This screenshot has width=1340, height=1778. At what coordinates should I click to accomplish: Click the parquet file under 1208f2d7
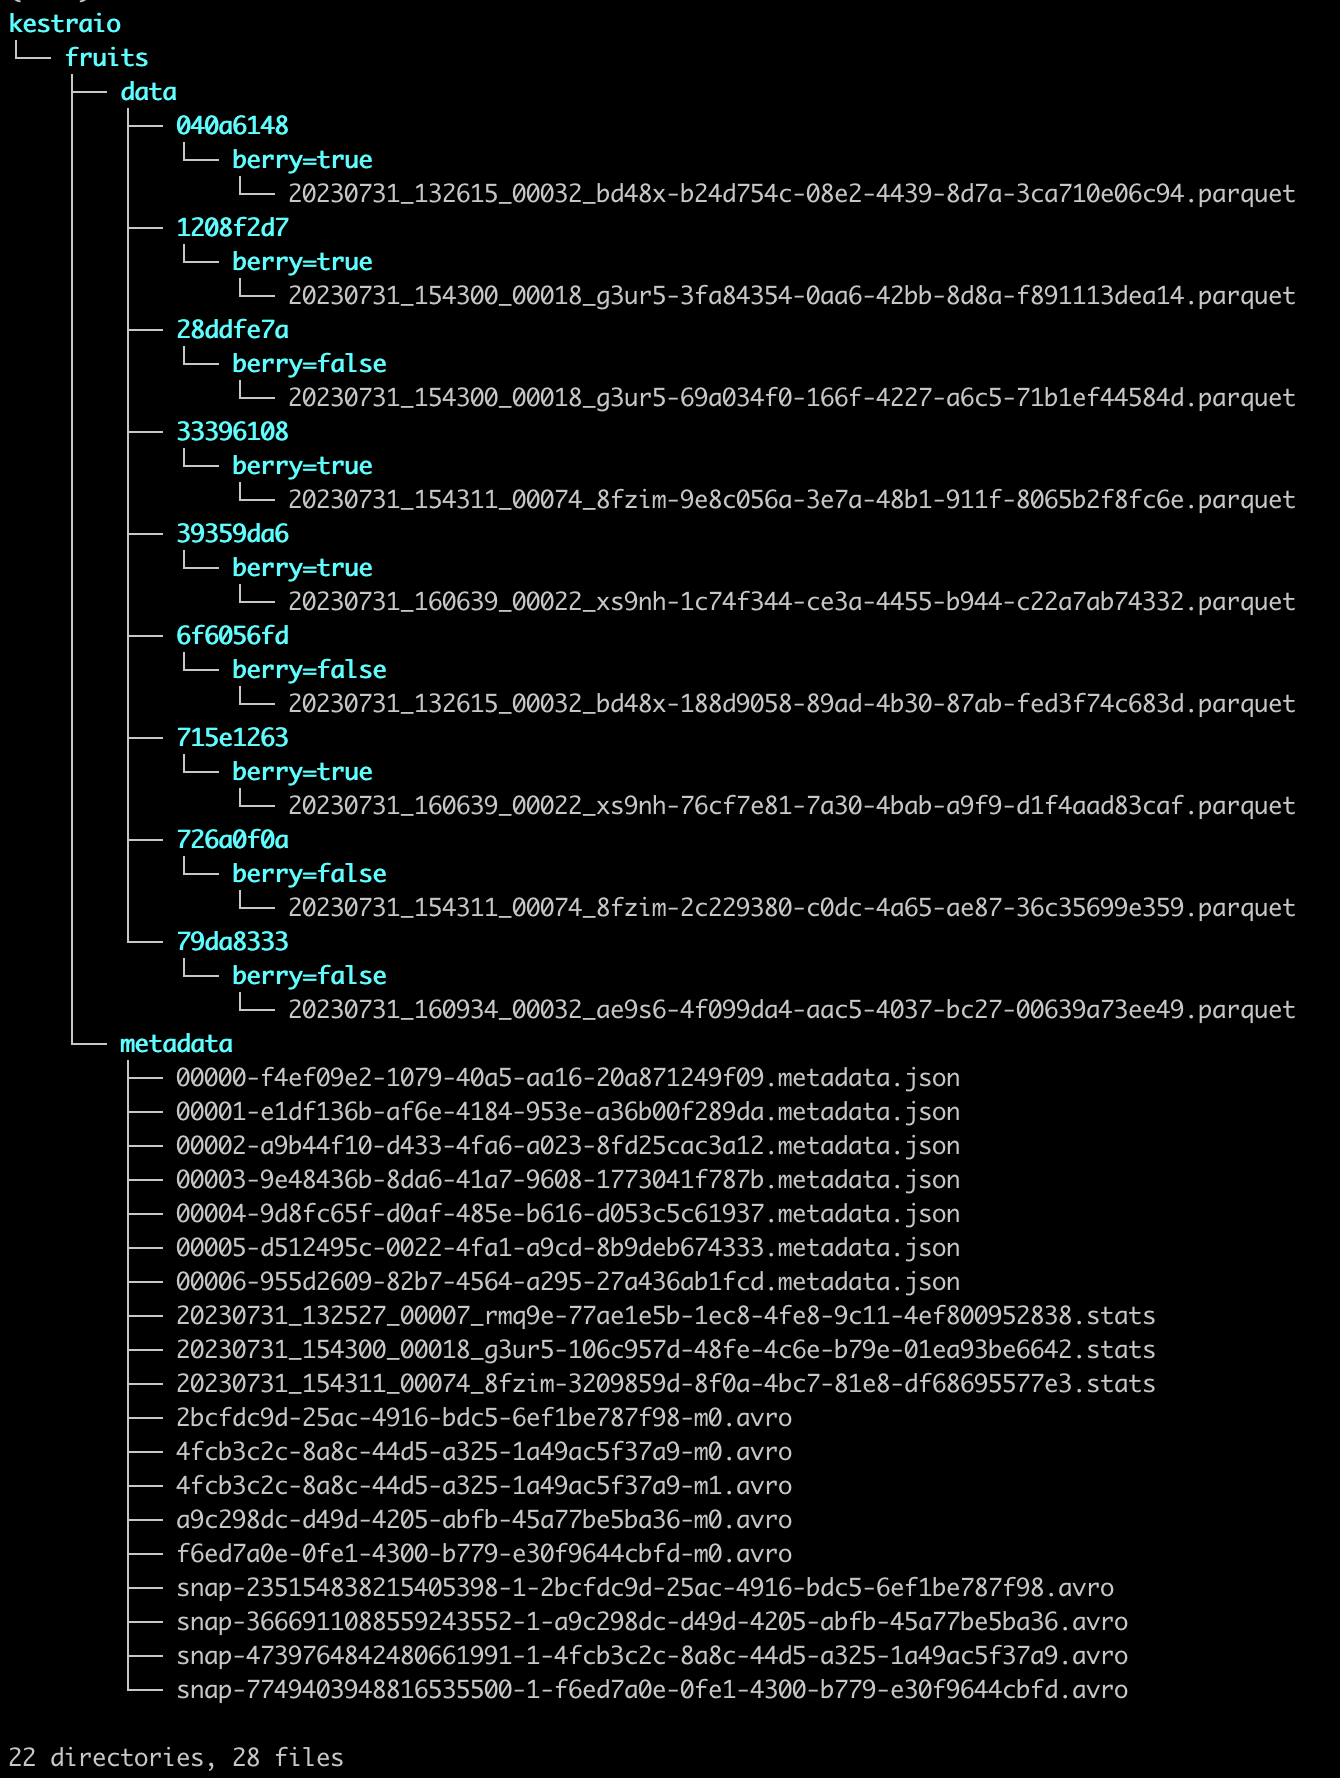coord(791,296)
